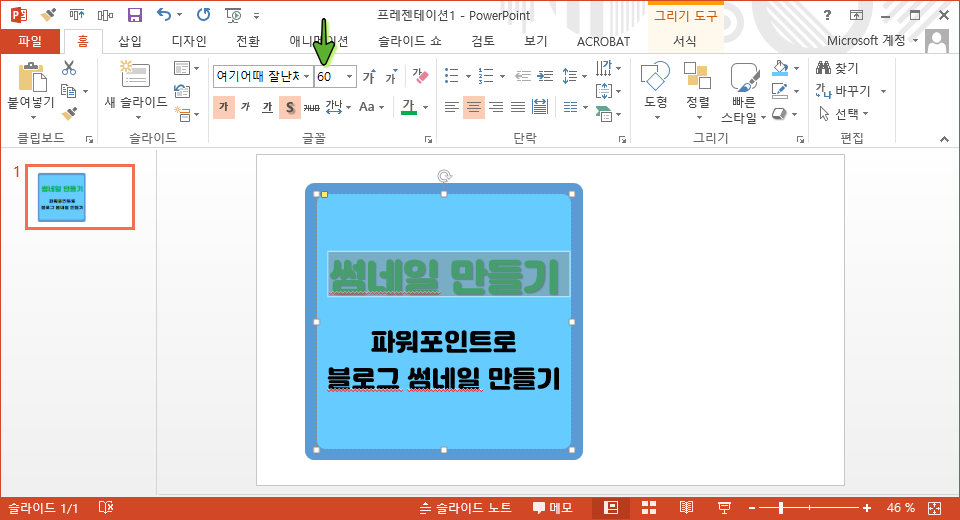Image resolution: width=960 pixels, height=520 pixels.
Task: Open Comments (메모) from the status bar
Action: coord(552,507)
